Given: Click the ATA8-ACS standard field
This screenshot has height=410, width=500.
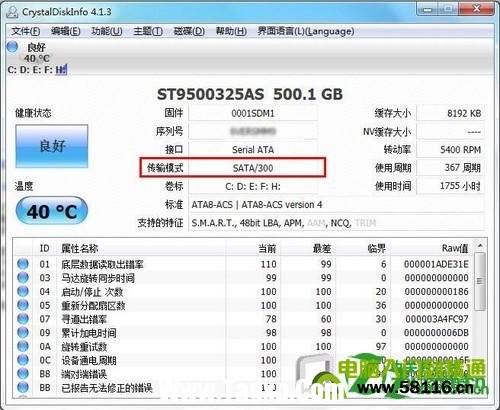Looking at the screenshot, I should pyautogui.click(x=336, y=204).
